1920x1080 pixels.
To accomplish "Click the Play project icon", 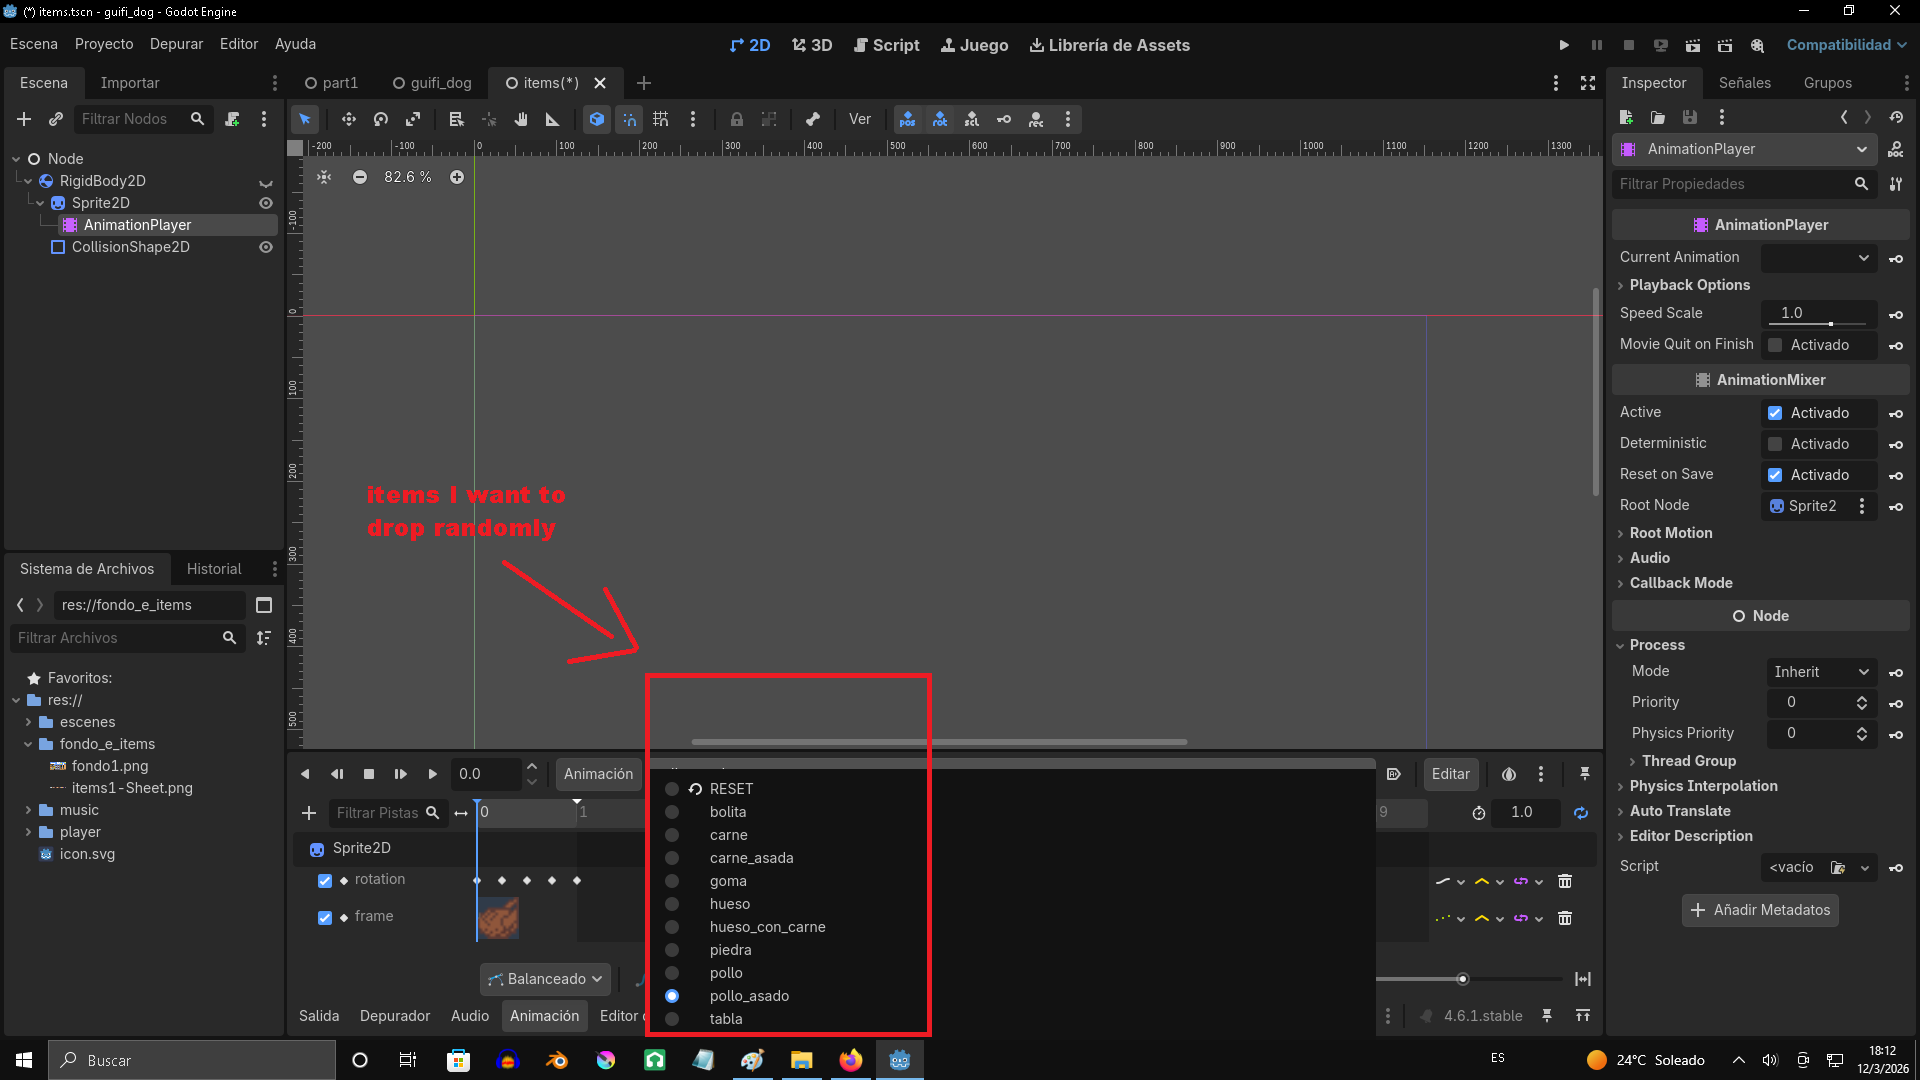I will pos(1564,45).
